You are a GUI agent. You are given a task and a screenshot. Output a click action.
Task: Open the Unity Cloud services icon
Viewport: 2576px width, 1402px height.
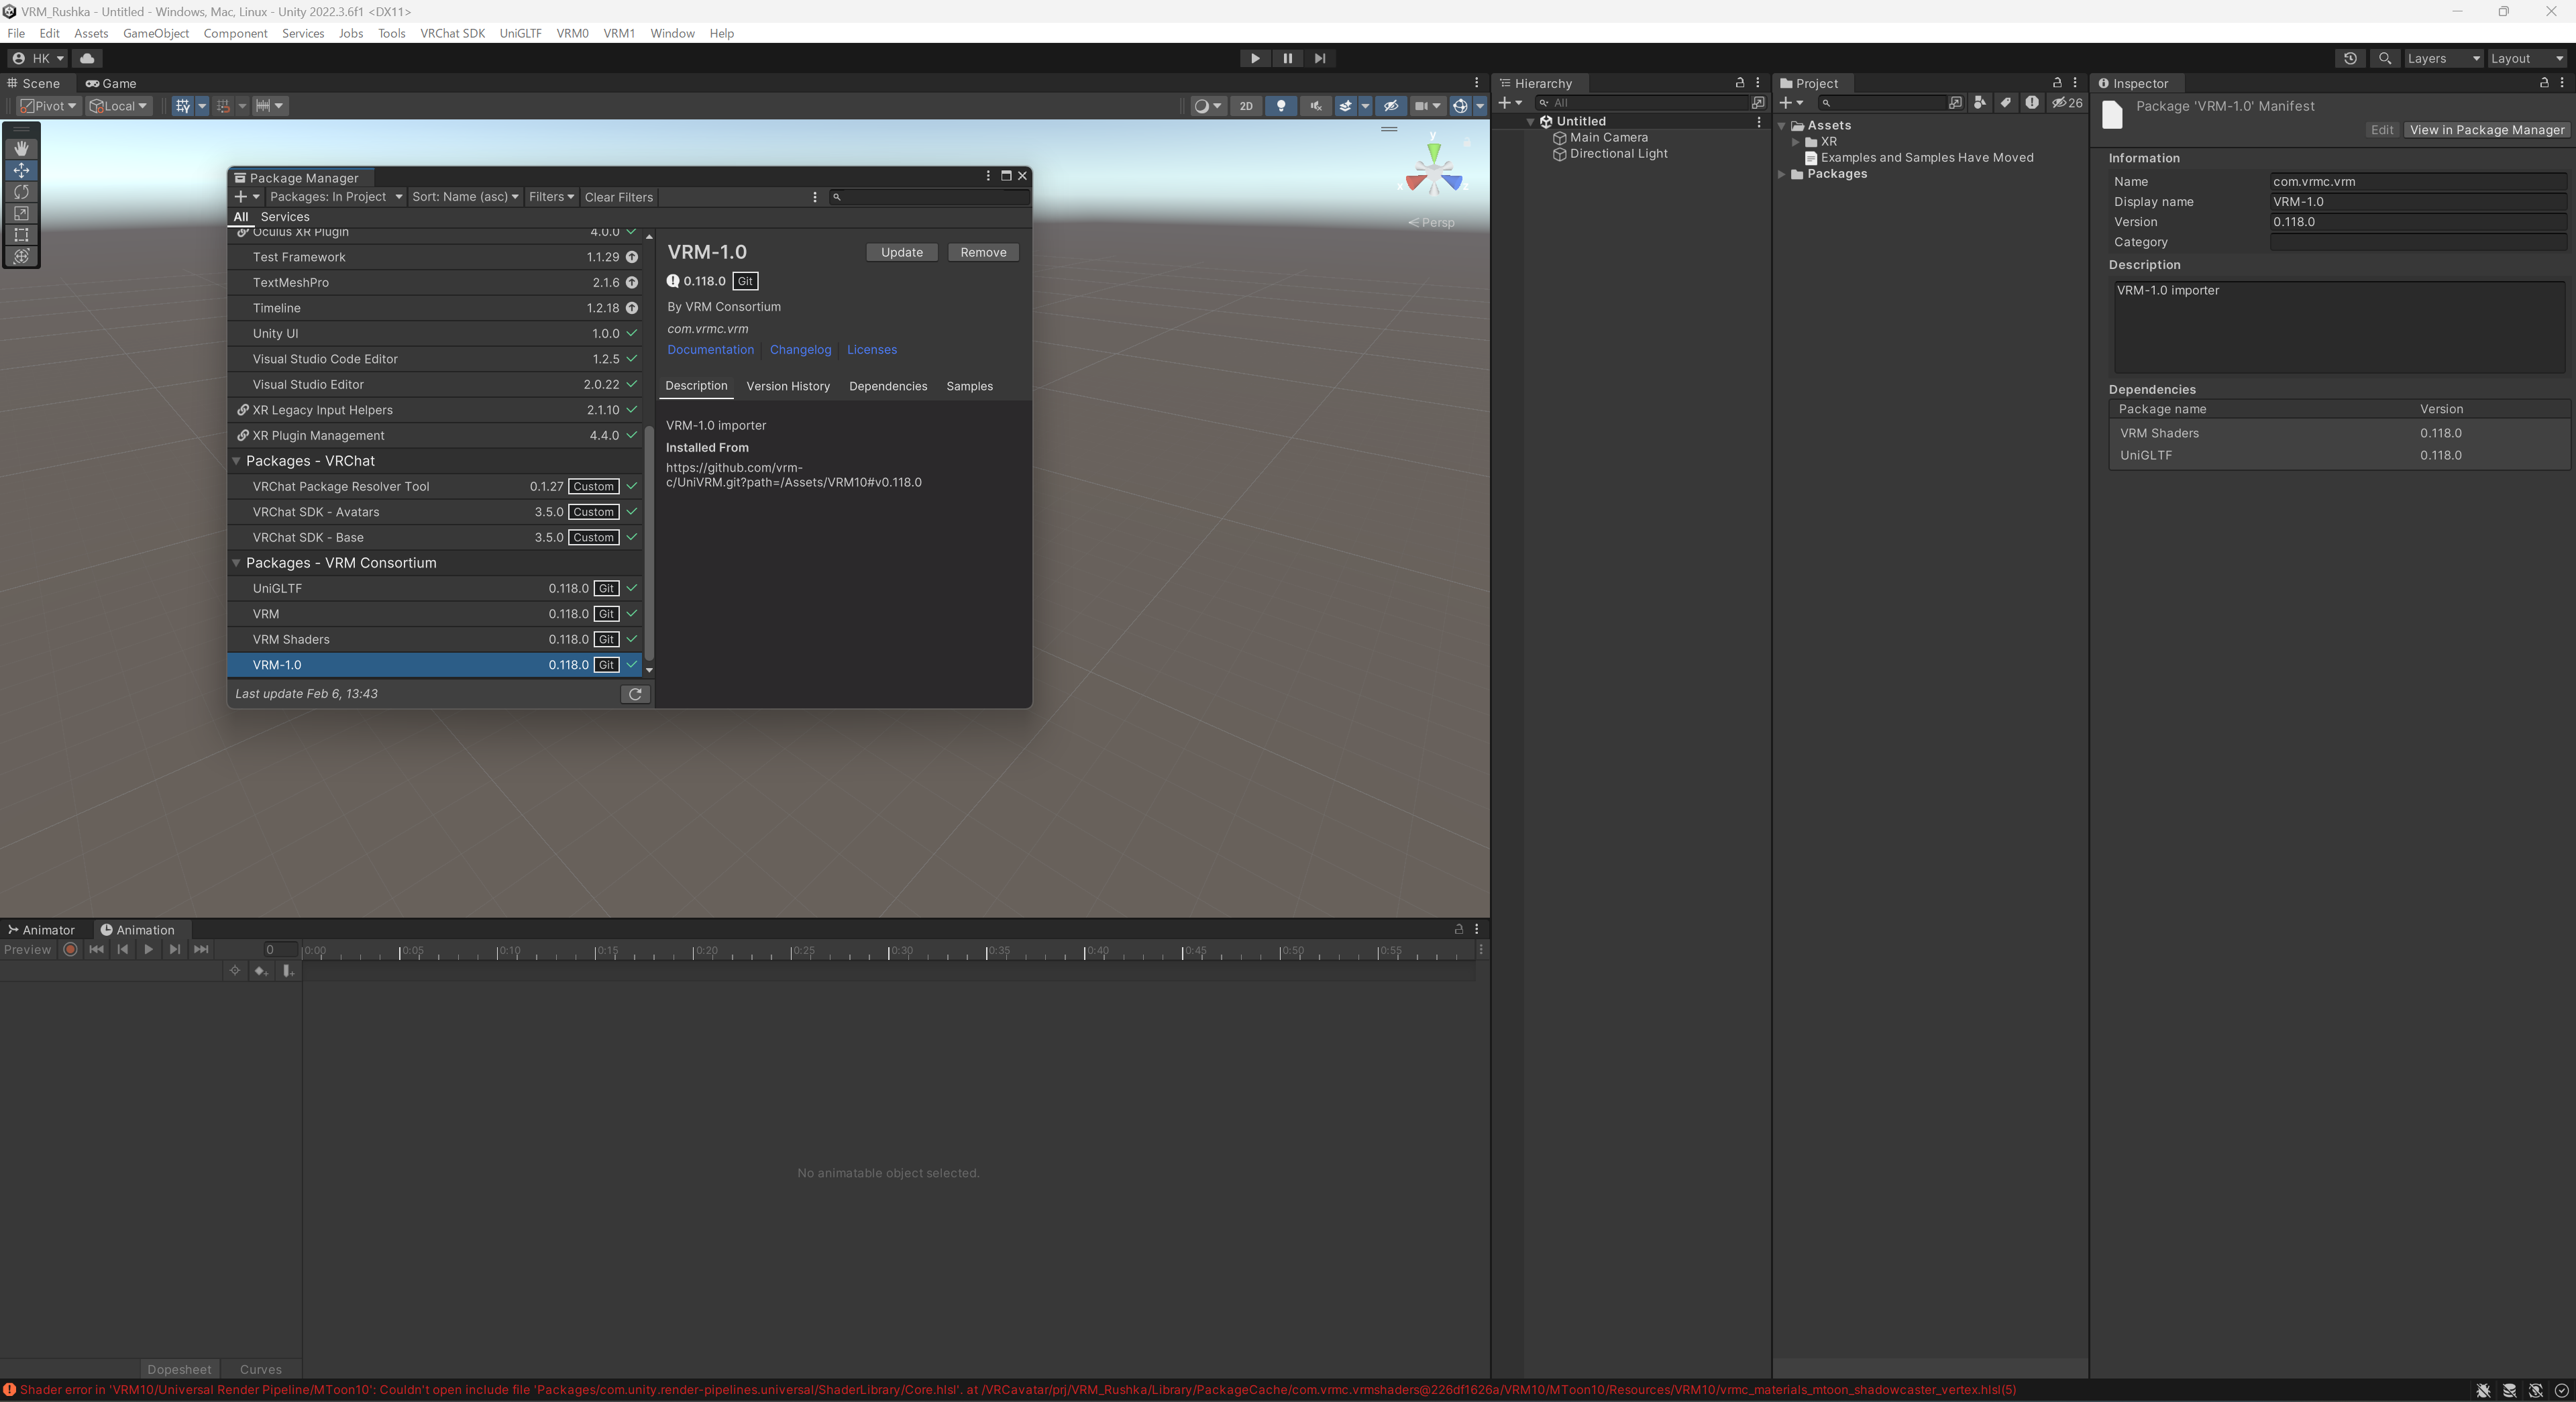[x=87, y=58]
